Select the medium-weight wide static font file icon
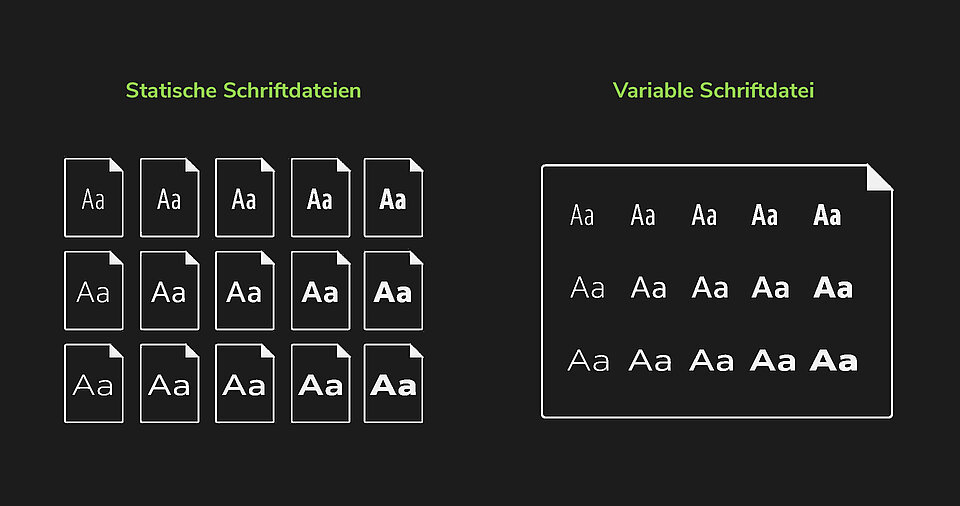The width and height of the screenshot is (960, 506). click(x=245, y=384)
